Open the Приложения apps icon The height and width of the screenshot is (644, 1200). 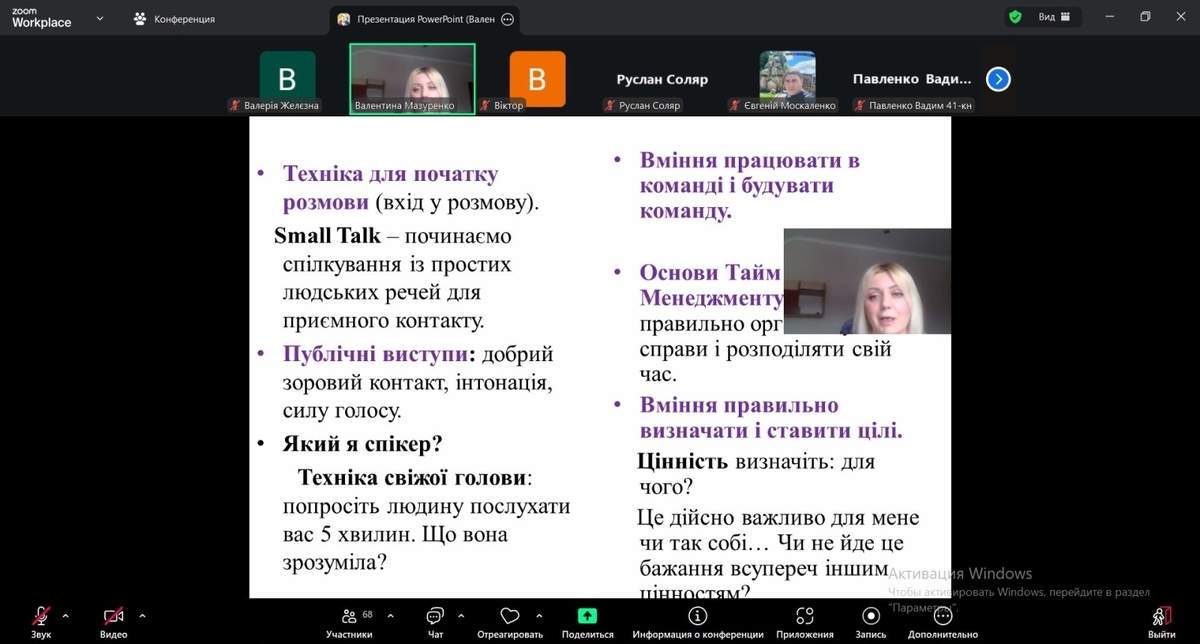pyautogui.click(x=804, y=617)
